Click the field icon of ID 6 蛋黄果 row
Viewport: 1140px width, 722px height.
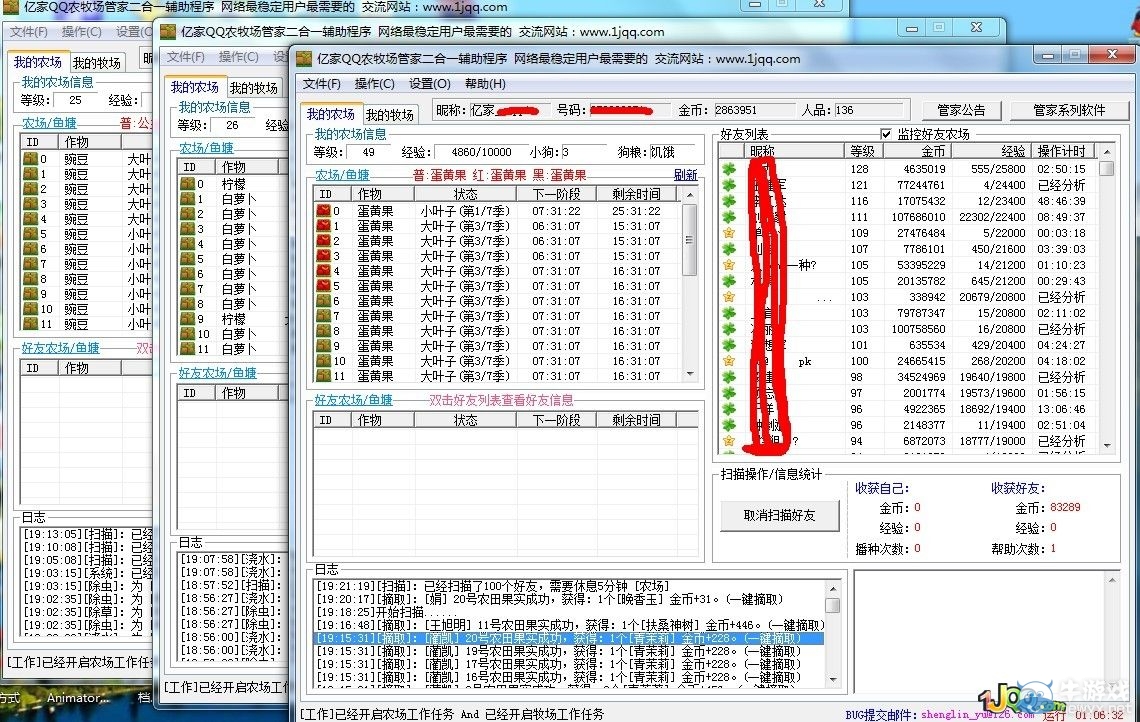tap(324, 301)
